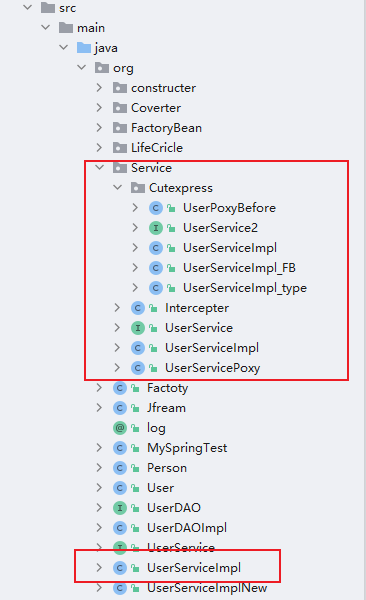
Task: Select the UserServiceImplNew class
Action: (207, 588)
